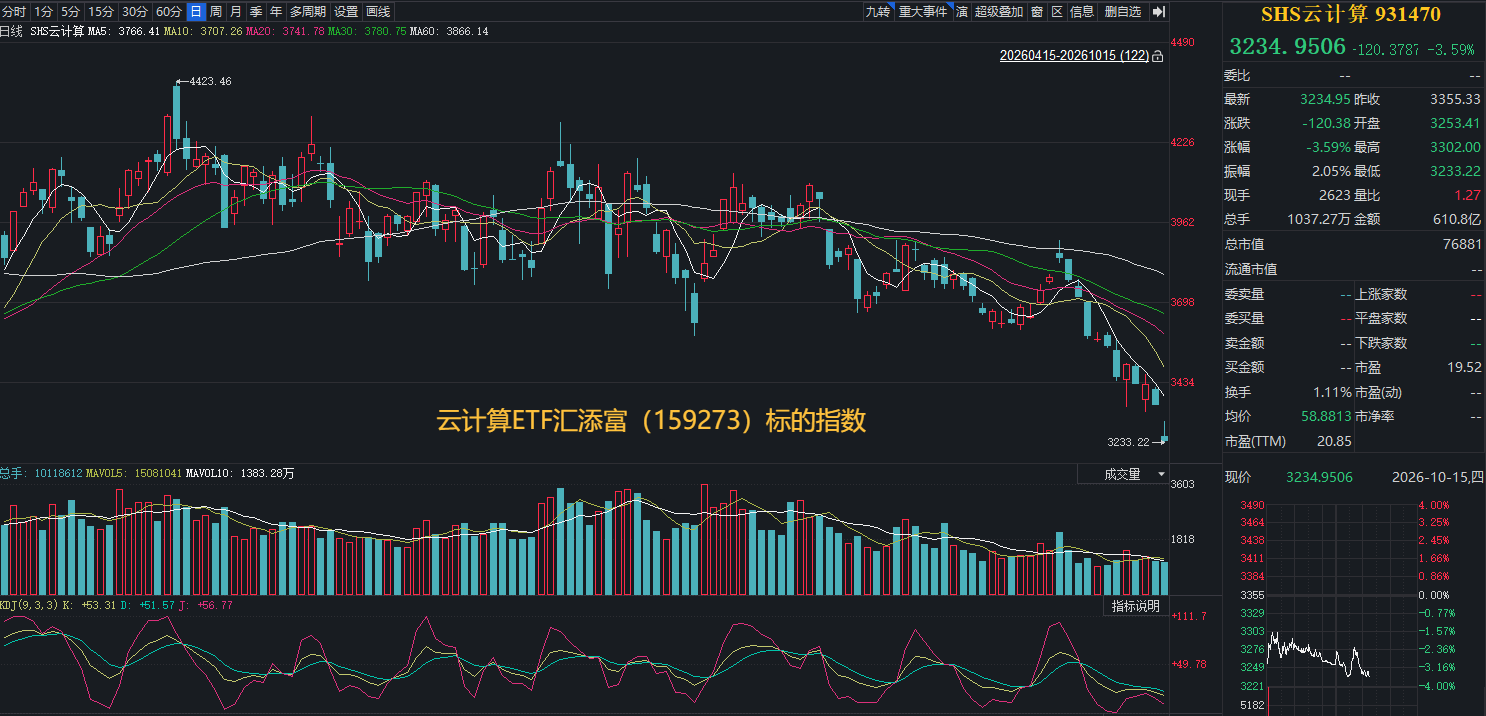Click the MA60 value in the chart legend
The image size is (1486, 716).
[x=449, y=32]
